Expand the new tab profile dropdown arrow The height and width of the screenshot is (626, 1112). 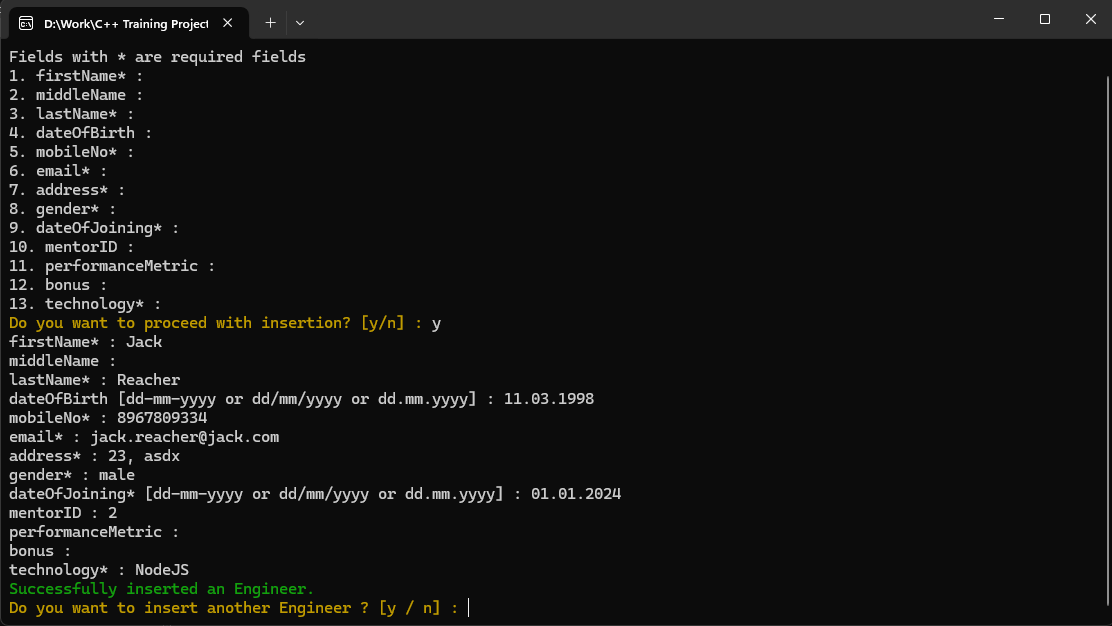300,23
